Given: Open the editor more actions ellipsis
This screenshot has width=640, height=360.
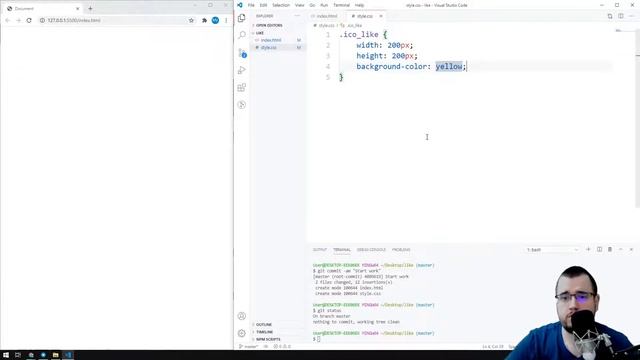Looking at the screenshot, I should click(631, 16).
